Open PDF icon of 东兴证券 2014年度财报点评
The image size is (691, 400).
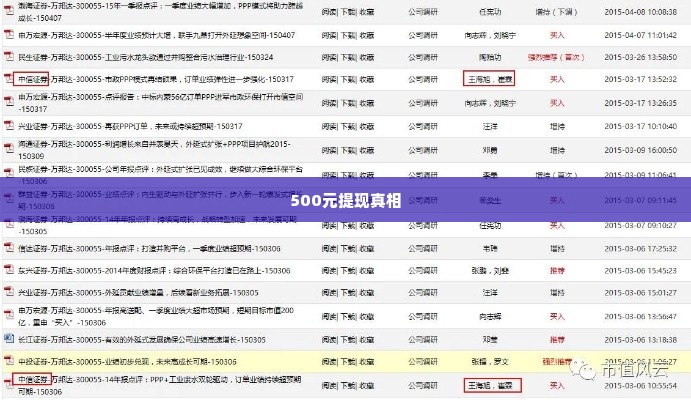(x=9, y=270)
